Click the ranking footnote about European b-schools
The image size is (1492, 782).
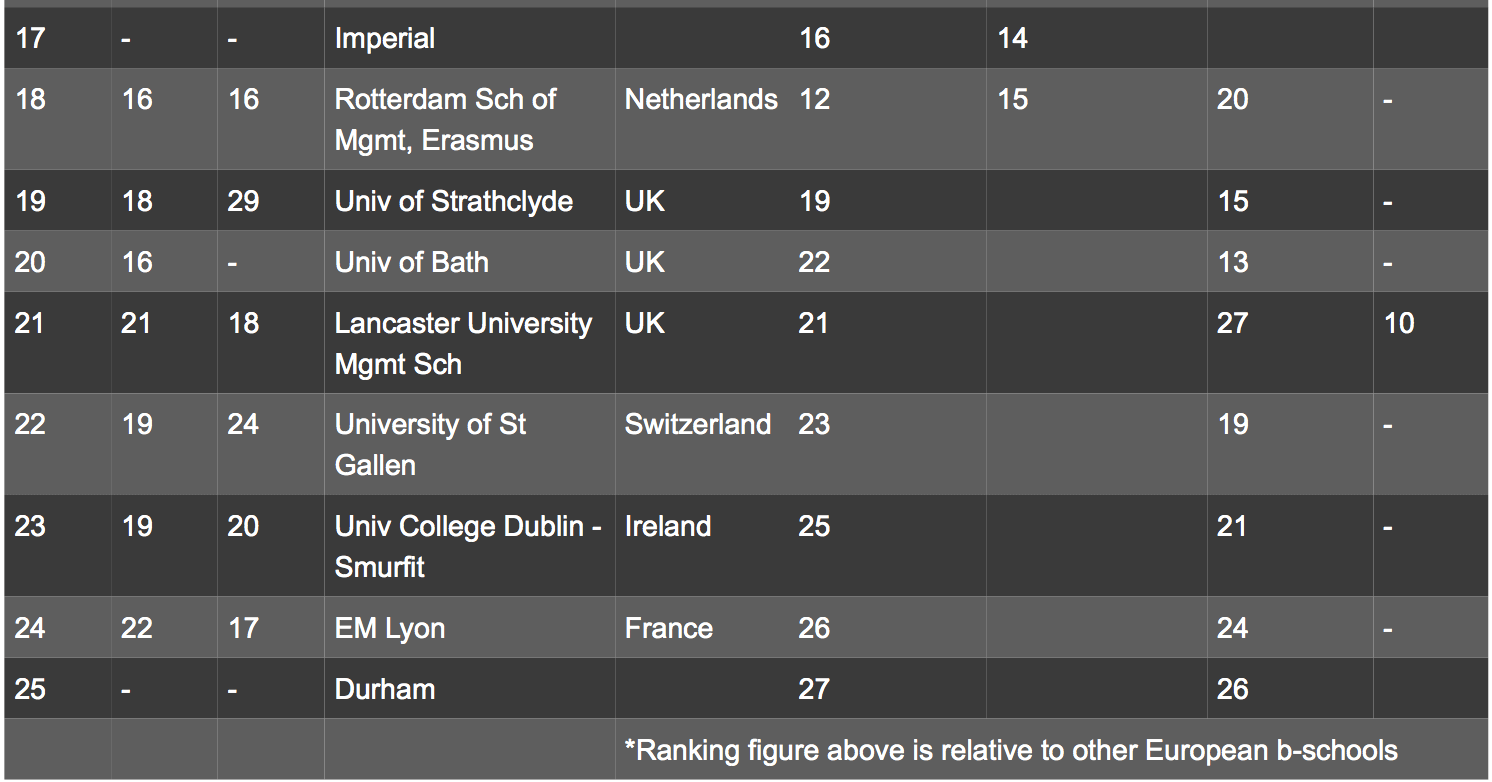(x=1011, y=750)
